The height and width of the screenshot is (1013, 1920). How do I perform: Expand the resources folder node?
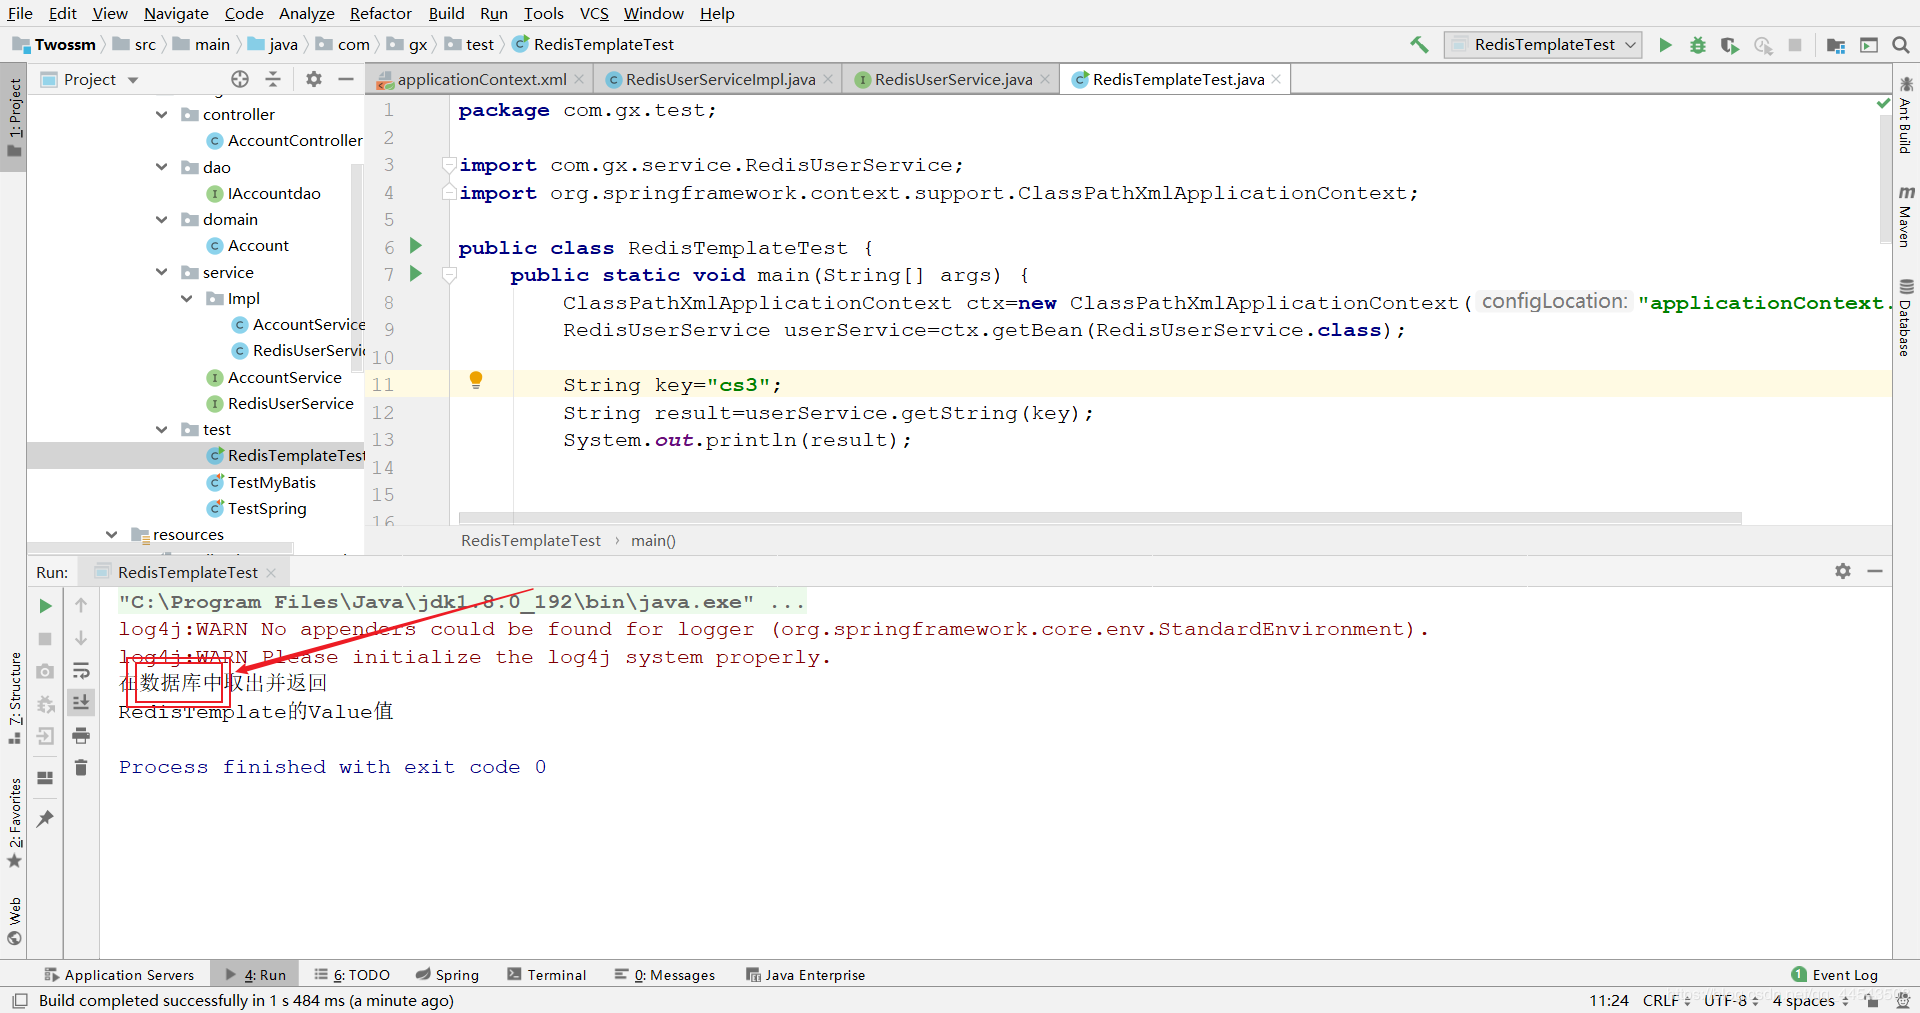(112, 535)
